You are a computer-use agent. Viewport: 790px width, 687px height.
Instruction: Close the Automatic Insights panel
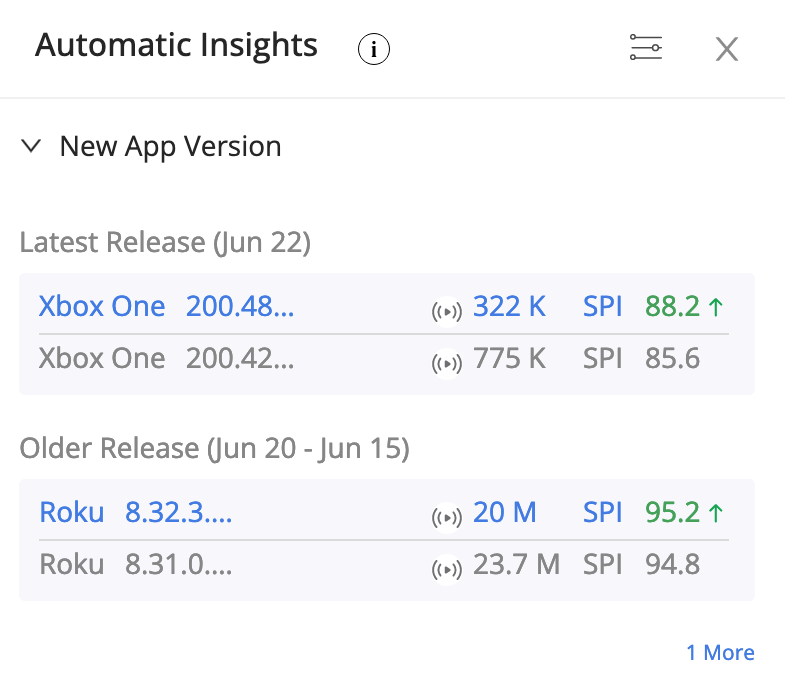[727, 49]
